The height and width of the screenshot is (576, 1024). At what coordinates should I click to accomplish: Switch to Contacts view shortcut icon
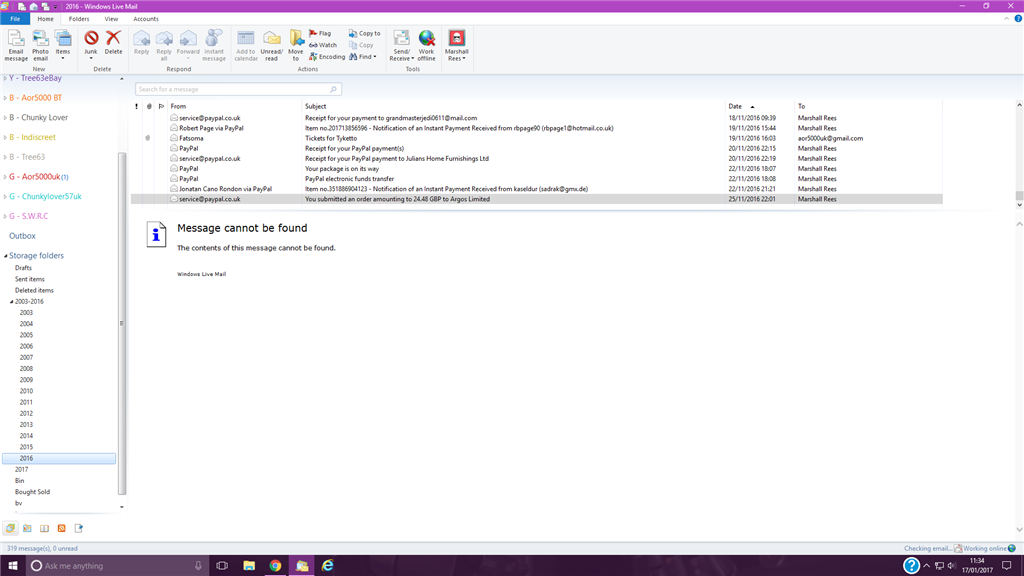[44, 528]
